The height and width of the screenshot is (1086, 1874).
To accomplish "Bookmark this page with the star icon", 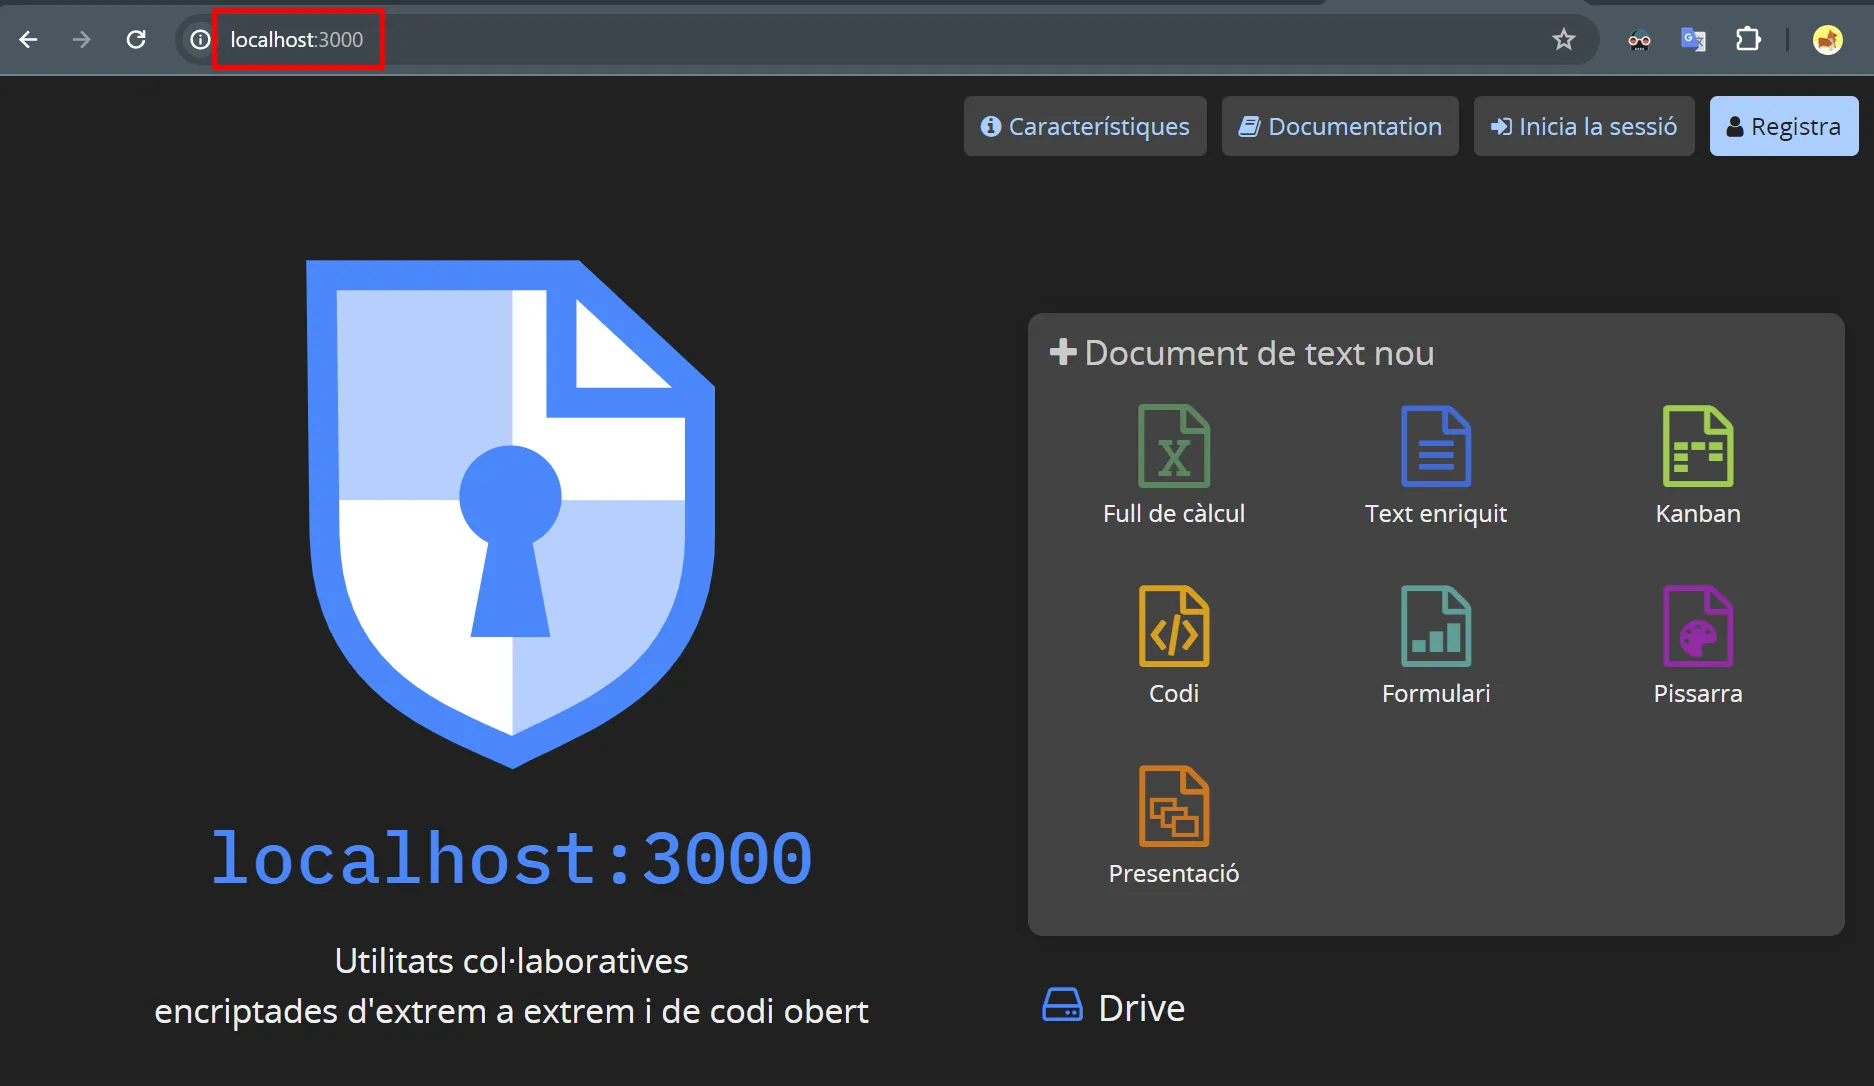I will click(1563, 40).
